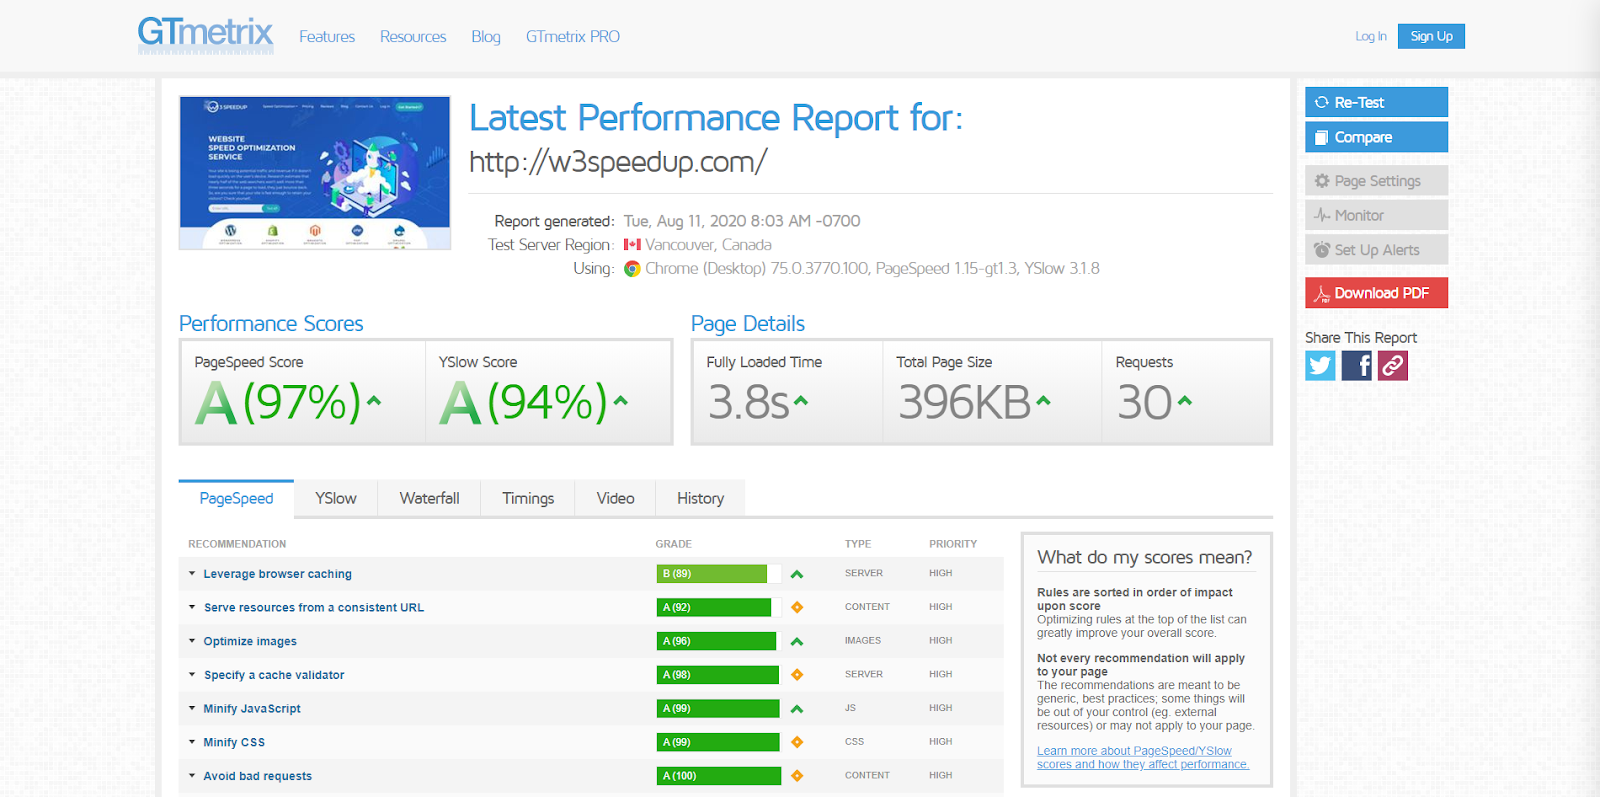Image resolution: width=1600 pixels, height=797 pixels.
Task: Expand Avoid bad requests recommendation
Action: (257, 777)
